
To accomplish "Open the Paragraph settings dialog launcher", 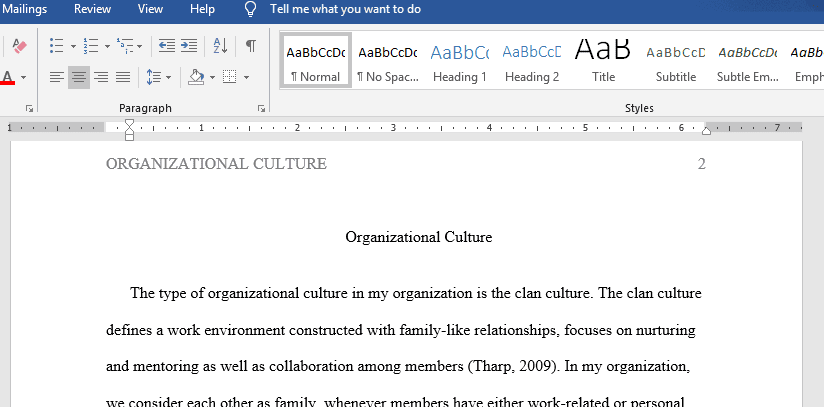I will click(x=261, y=108).
